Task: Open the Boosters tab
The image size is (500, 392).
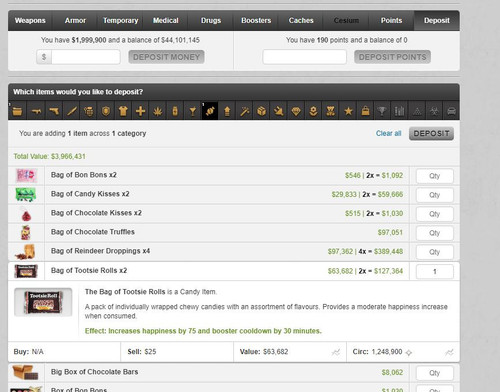Action: (256, 20)
